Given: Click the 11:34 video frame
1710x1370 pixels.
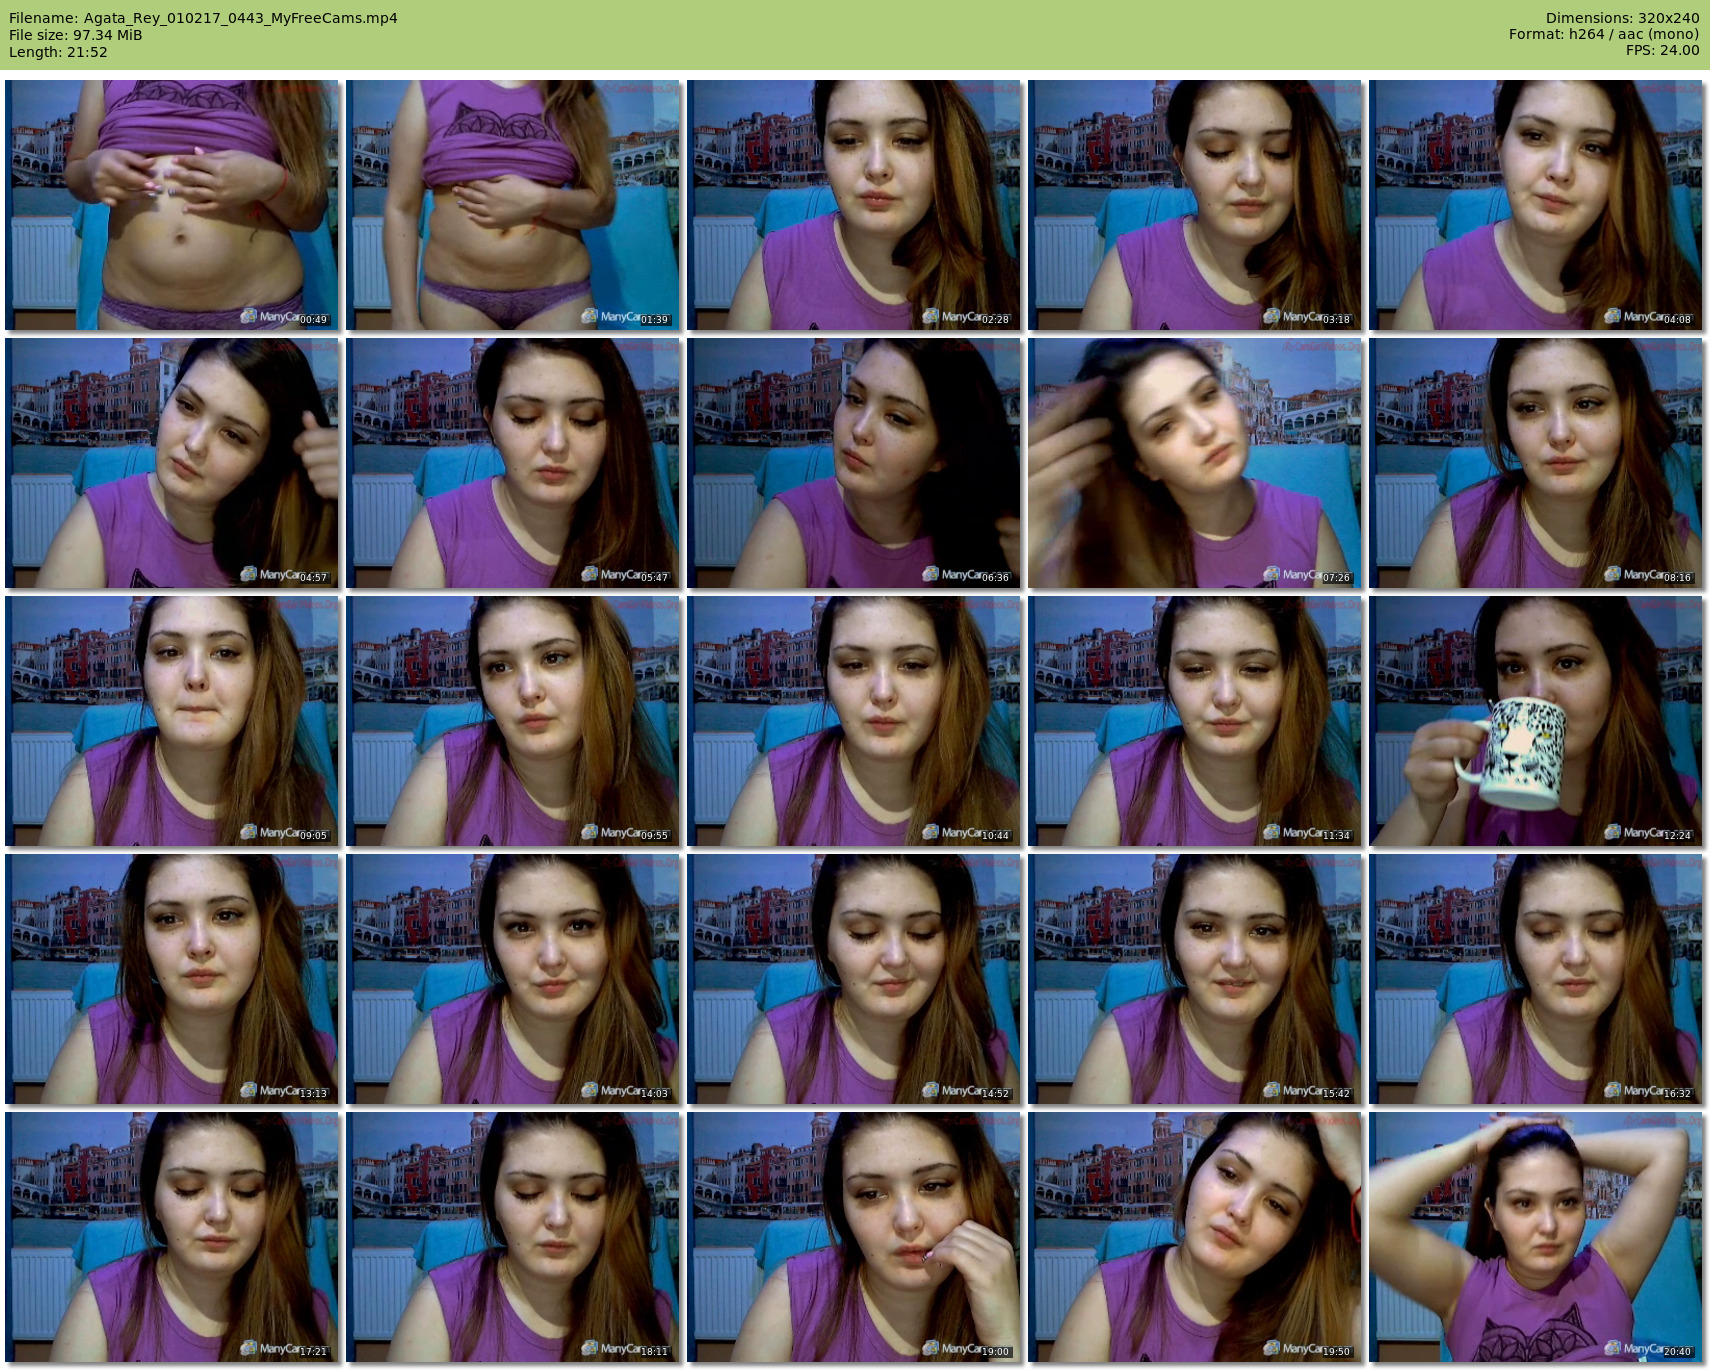Looking at the screenshot, I should point(1195,721).
